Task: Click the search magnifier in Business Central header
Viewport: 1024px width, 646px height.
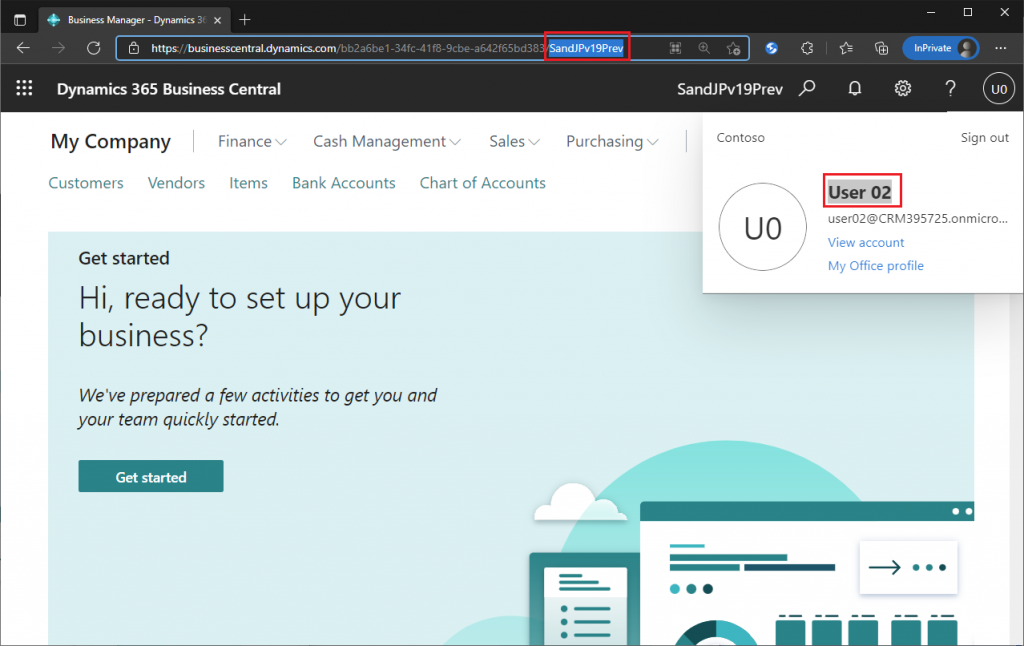Action: 807,88
